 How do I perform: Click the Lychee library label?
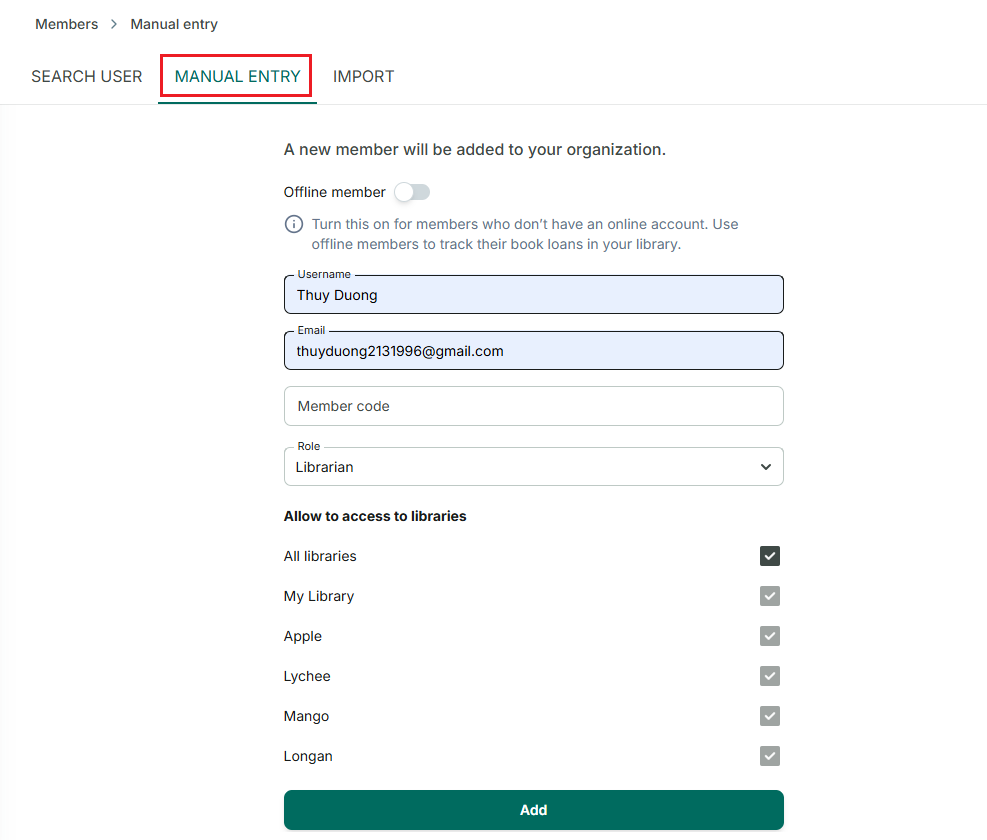pyautogui.click(x=307, y=676)
